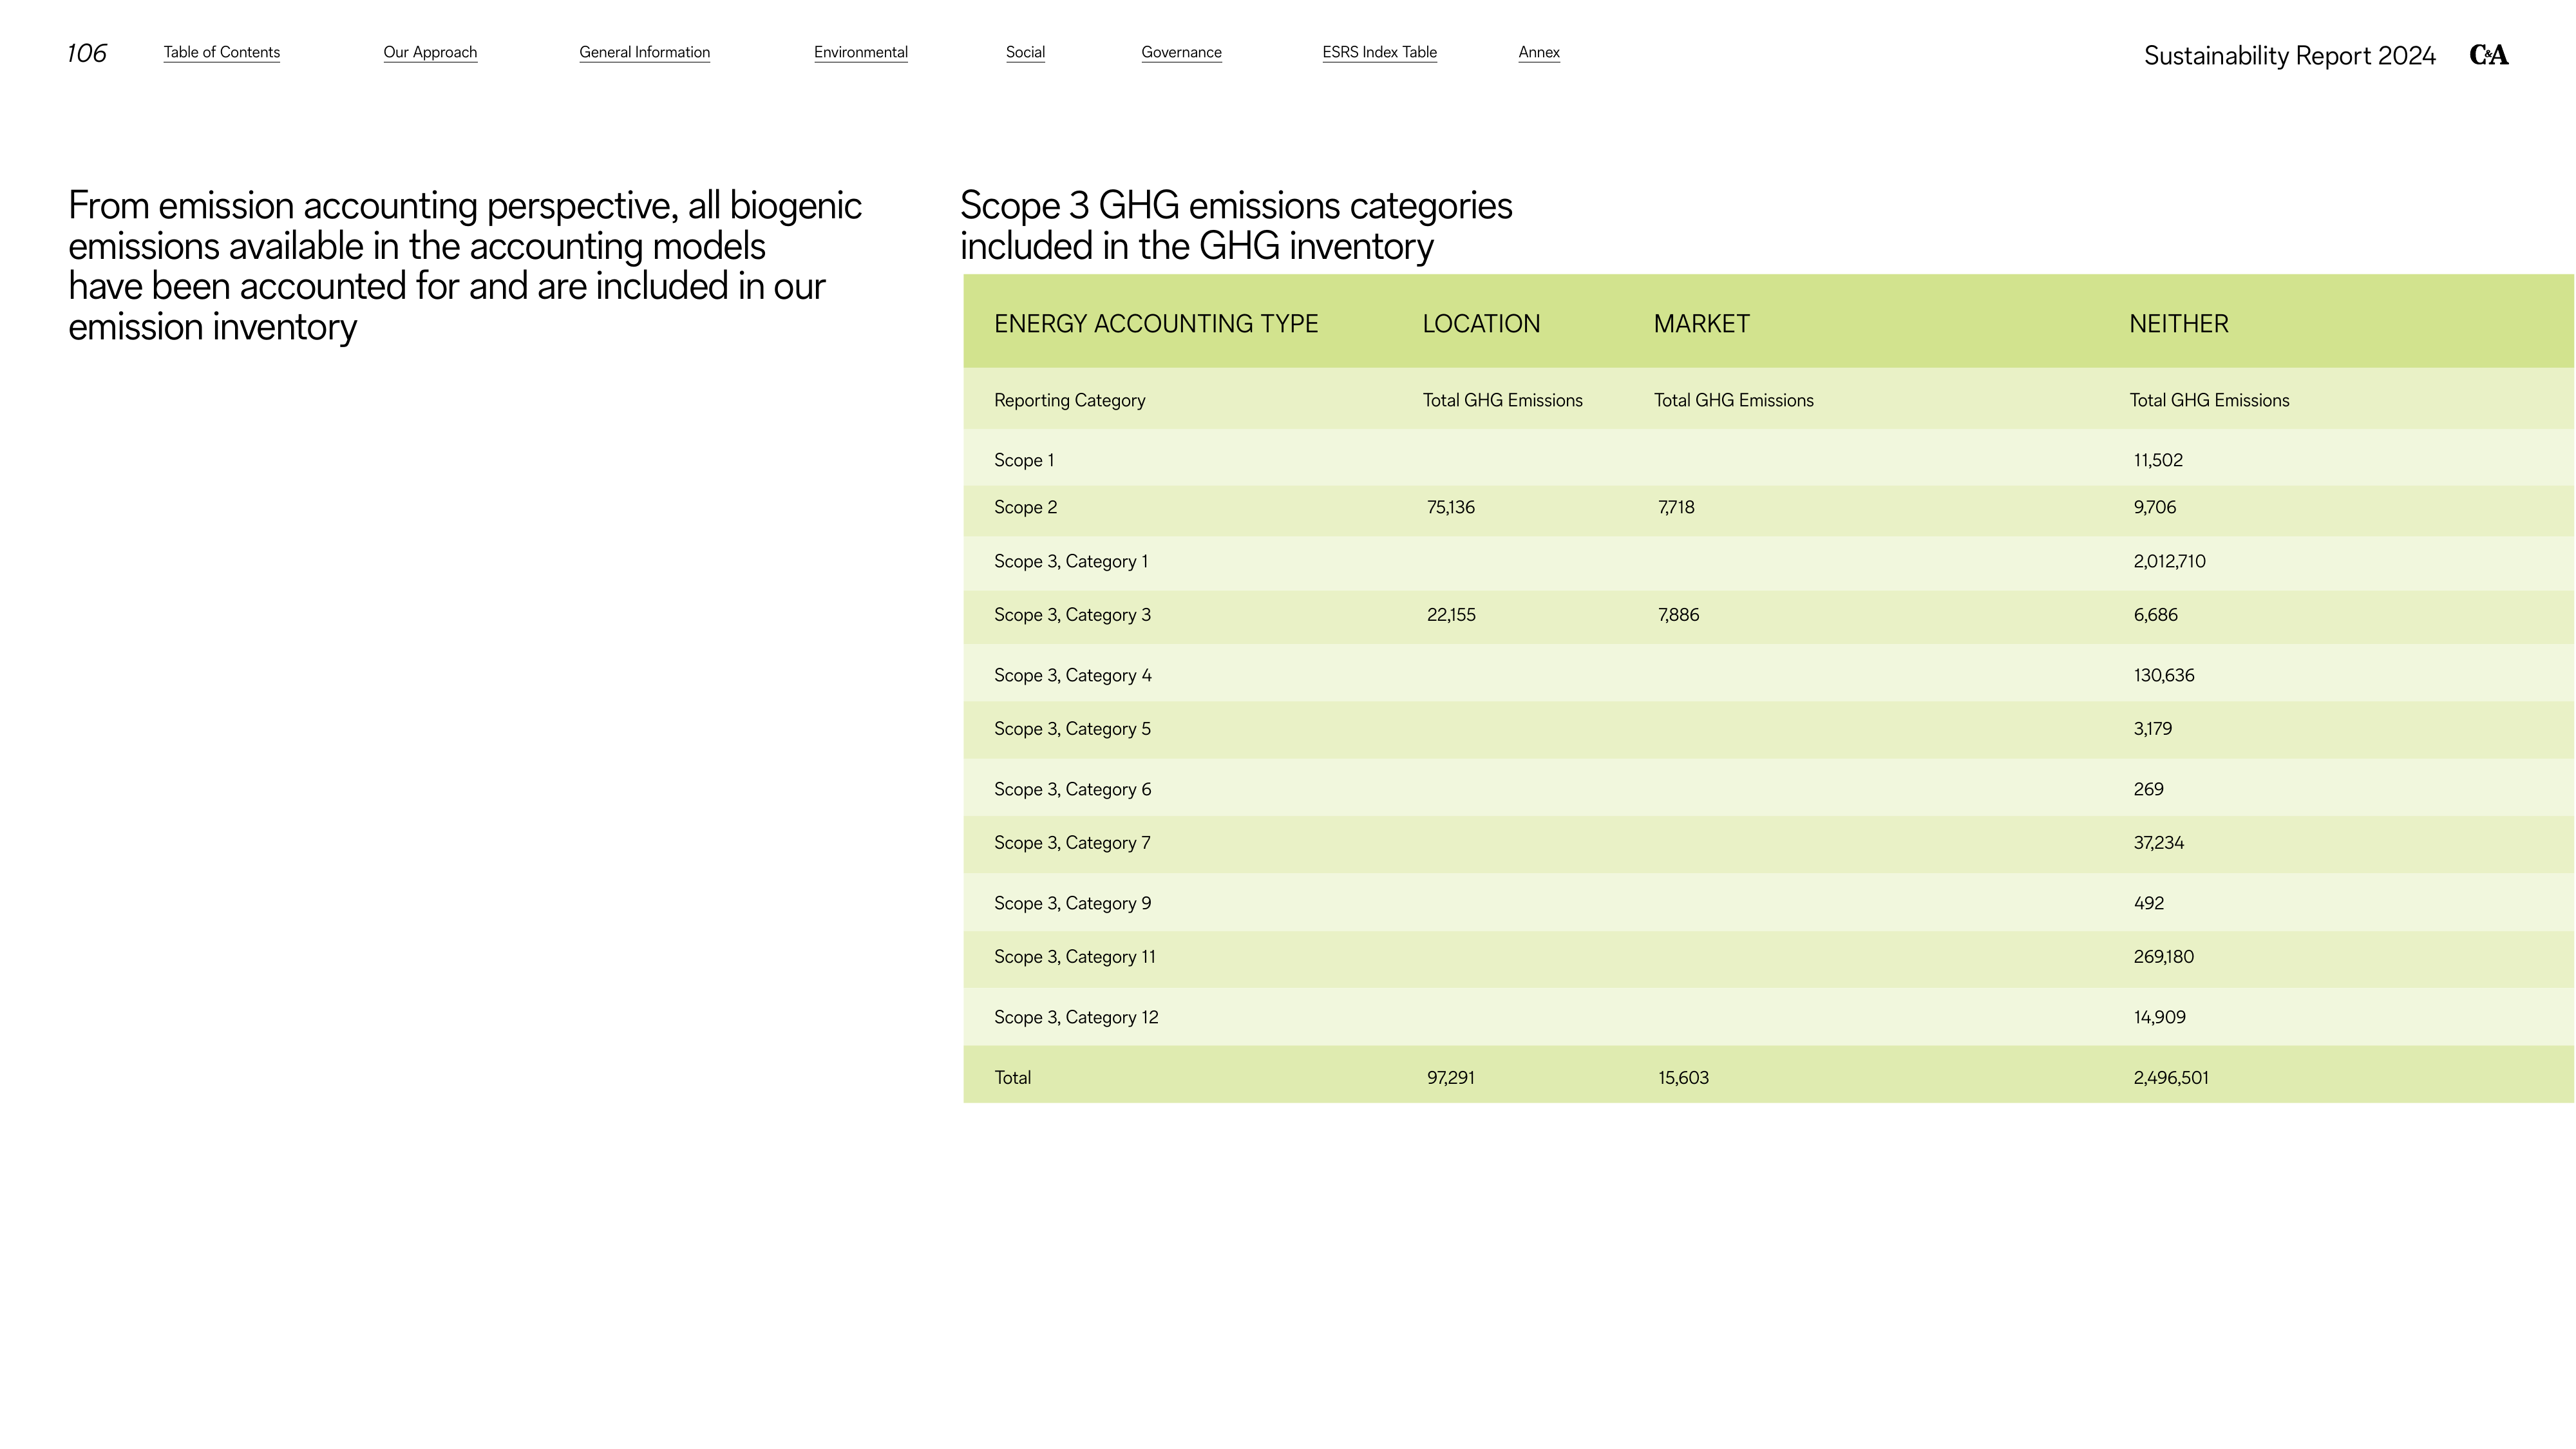Select the biogenic emissions paragraph heading

click(465, 266)
